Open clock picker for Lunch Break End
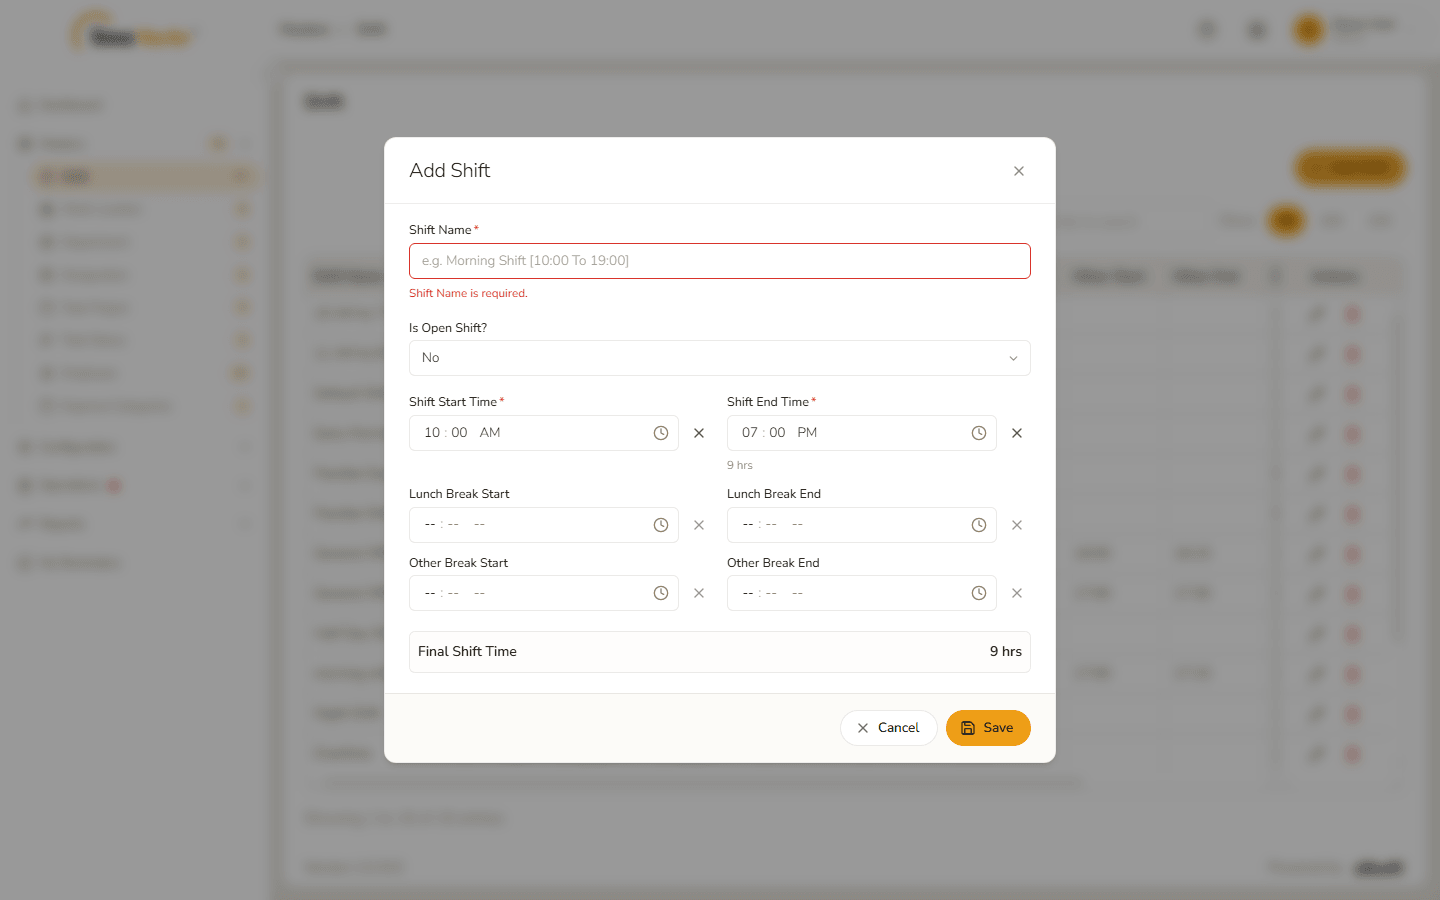 979,525
